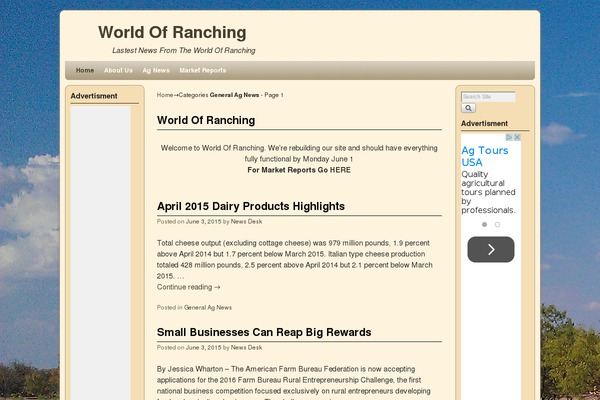600x400 pixels.
Task: Click the left 'Advertisment' sidebar heading
Action: click(94, 96)
